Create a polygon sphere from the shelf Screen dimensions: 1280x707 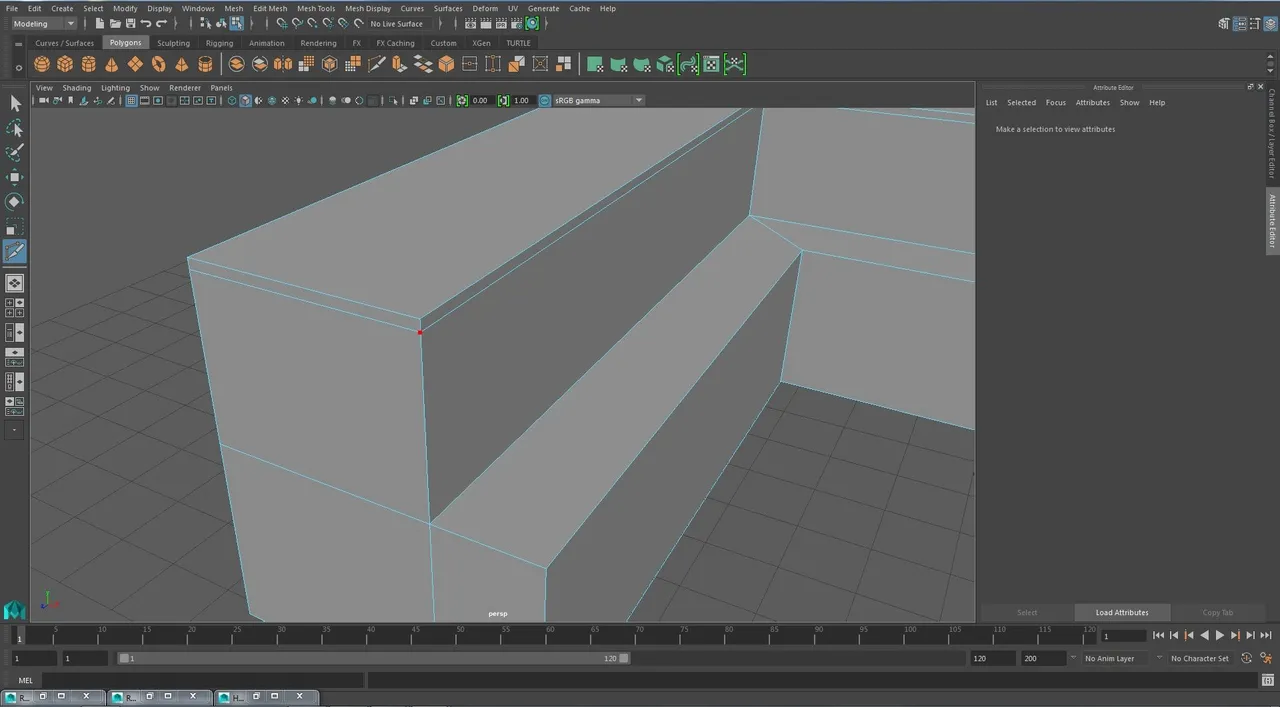[41, 64]
